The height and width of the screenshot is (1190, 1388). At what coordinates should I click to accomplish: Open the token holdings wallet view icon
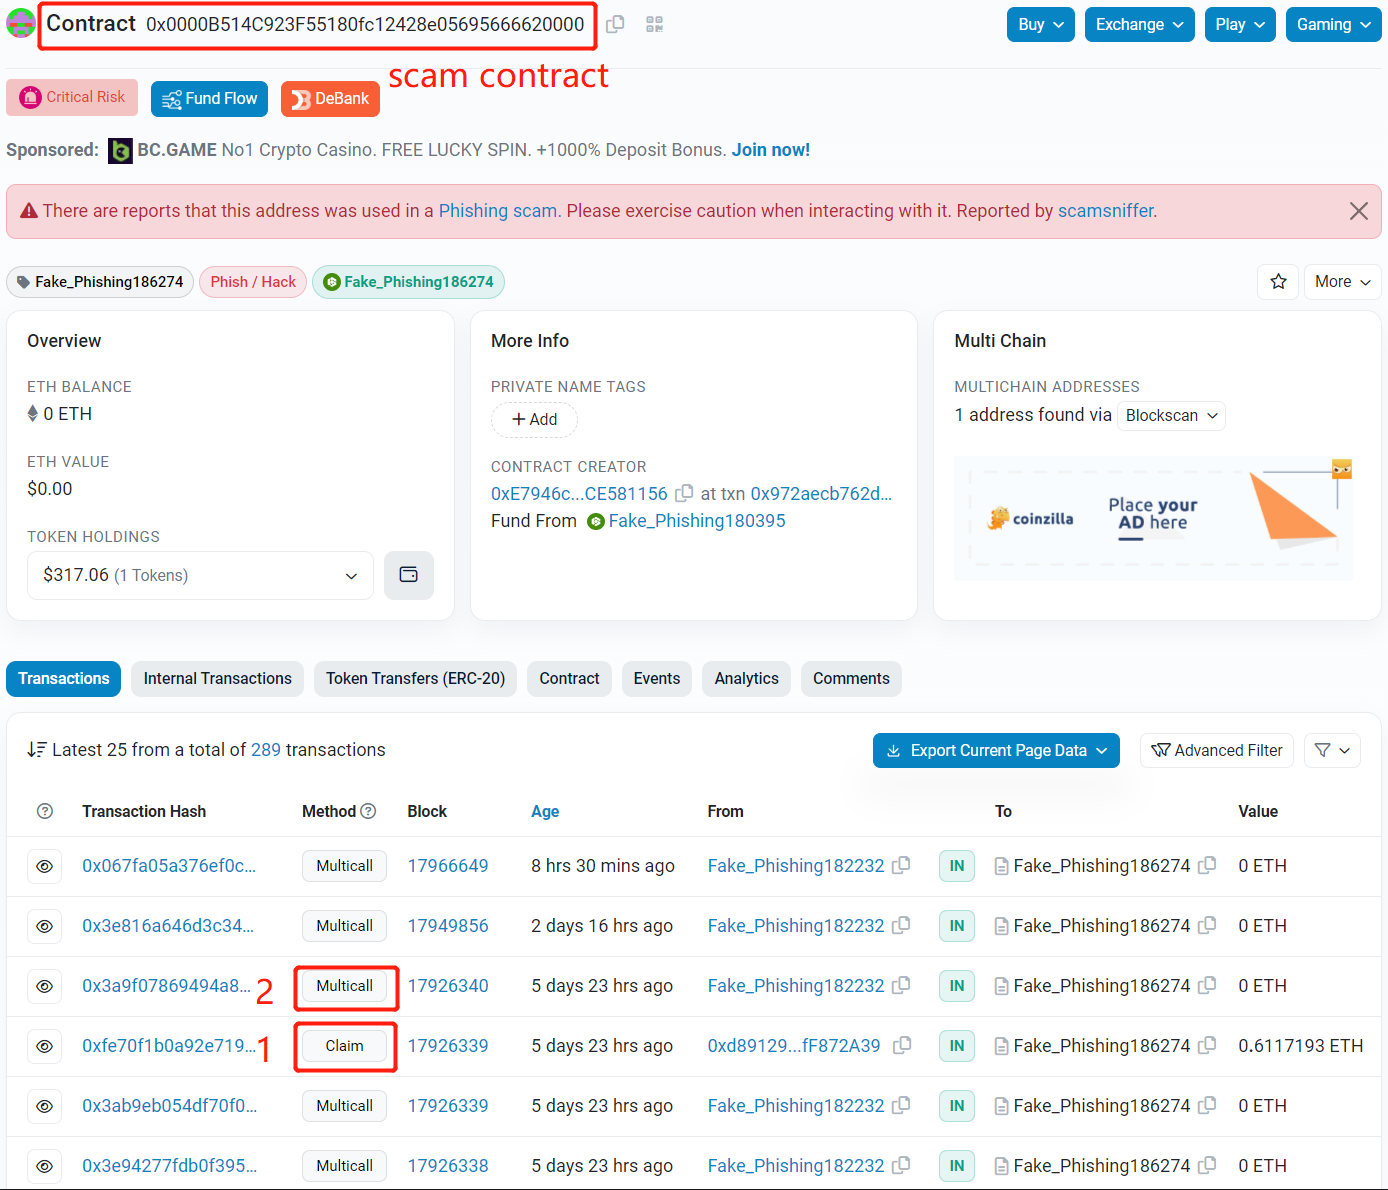tap(408, 575)
